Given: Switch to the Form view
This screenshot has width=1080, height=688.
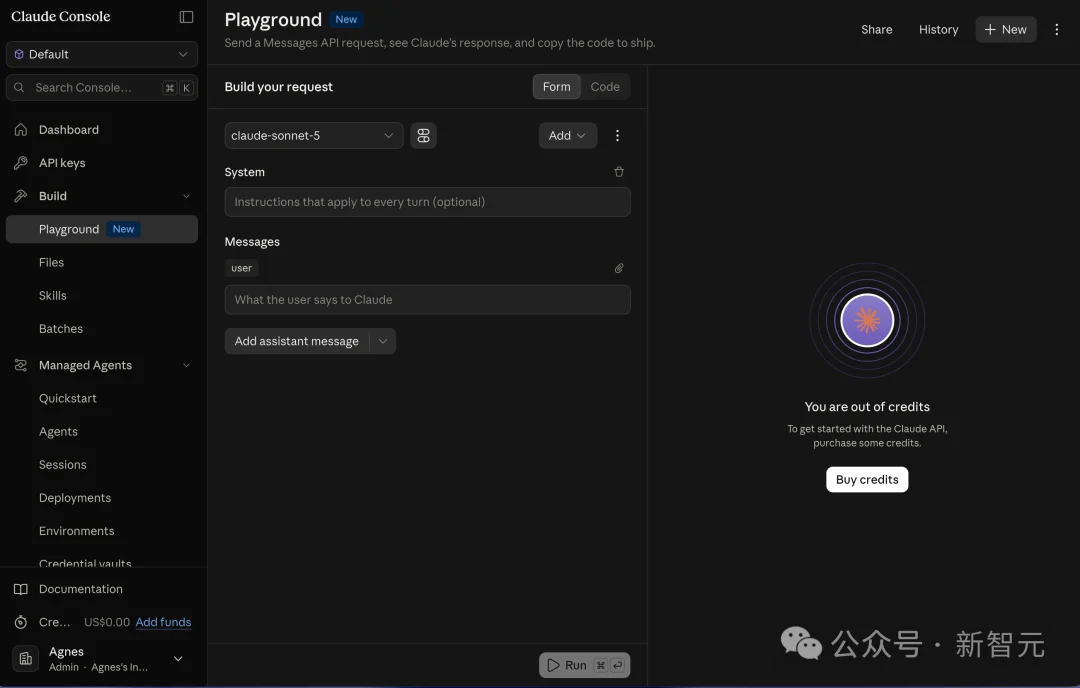Looking at the screenshot, I should pos(557,87).
